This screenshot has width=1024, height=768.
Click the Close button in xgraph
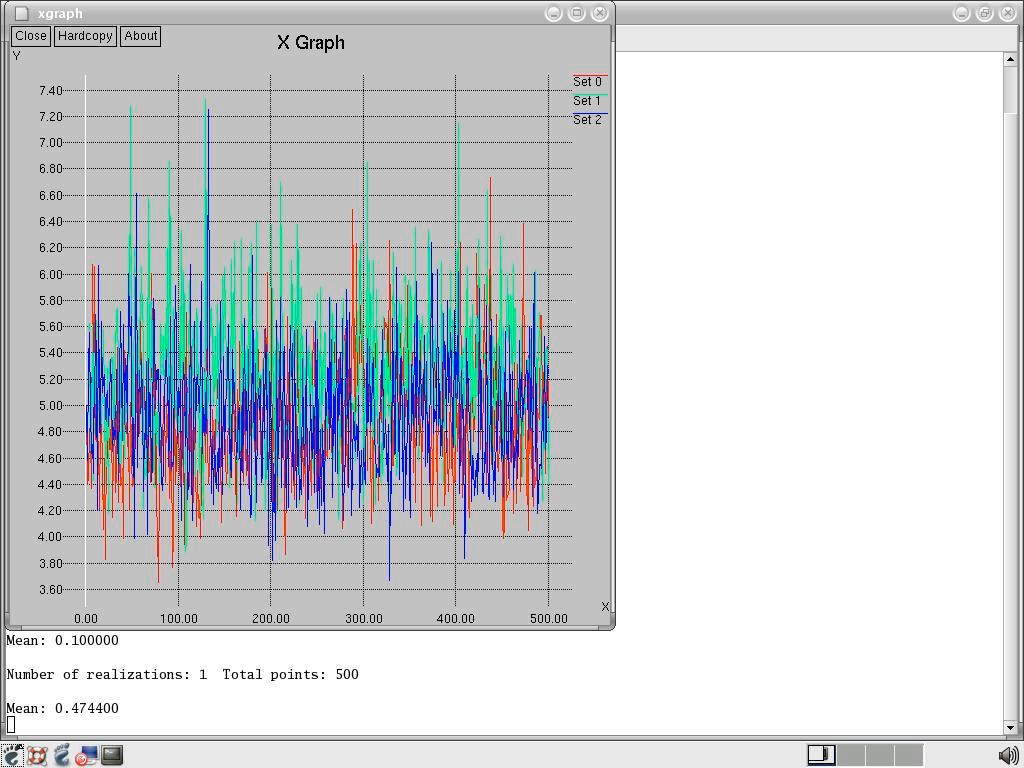click(31, 36)
